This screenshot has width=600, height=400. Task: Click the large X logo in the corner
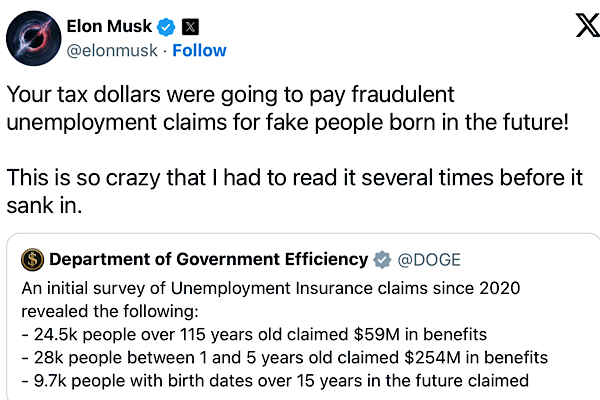(574, 27)
